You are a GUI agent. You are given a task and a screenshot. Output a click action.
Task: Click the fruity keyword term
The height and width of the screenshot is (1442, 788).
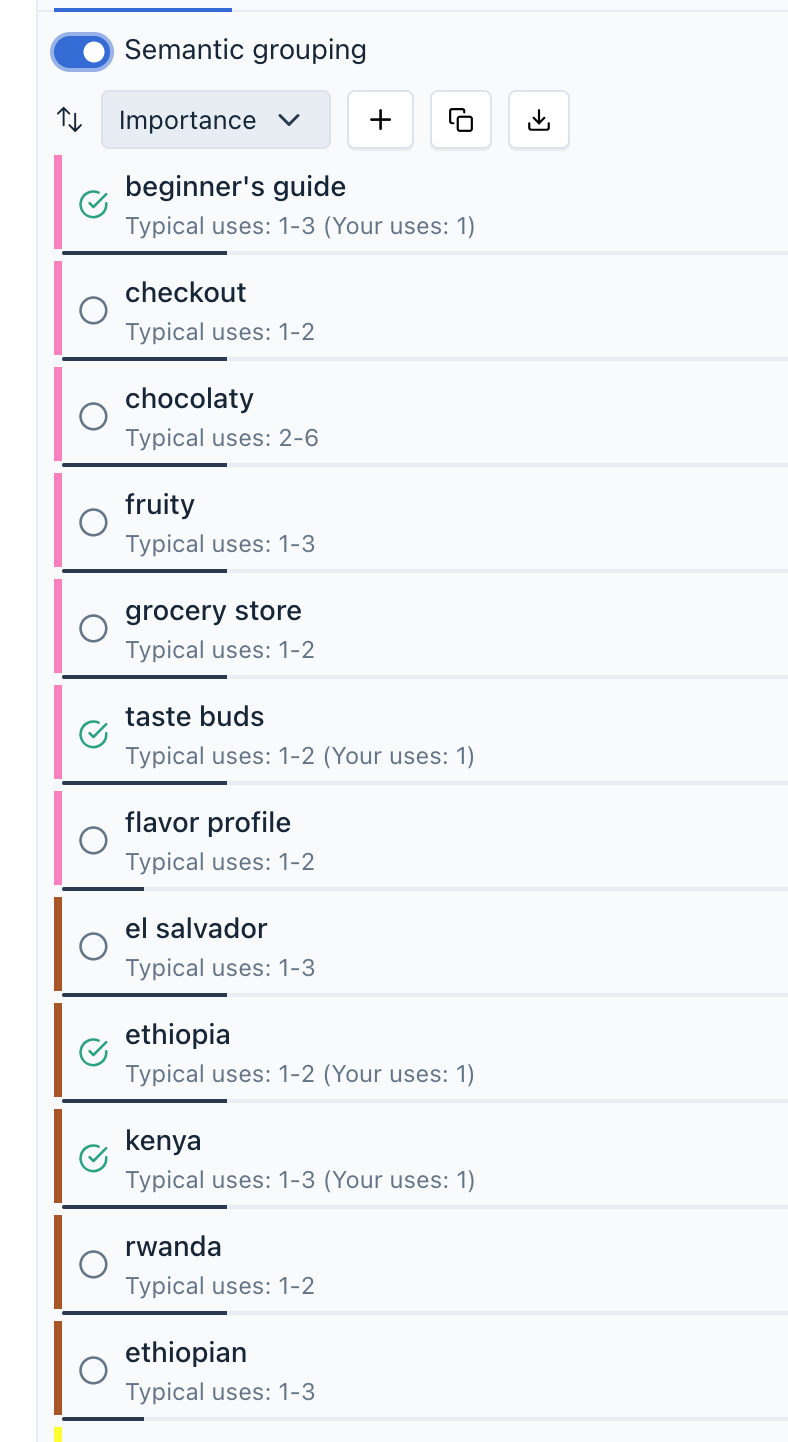point(160,505)
